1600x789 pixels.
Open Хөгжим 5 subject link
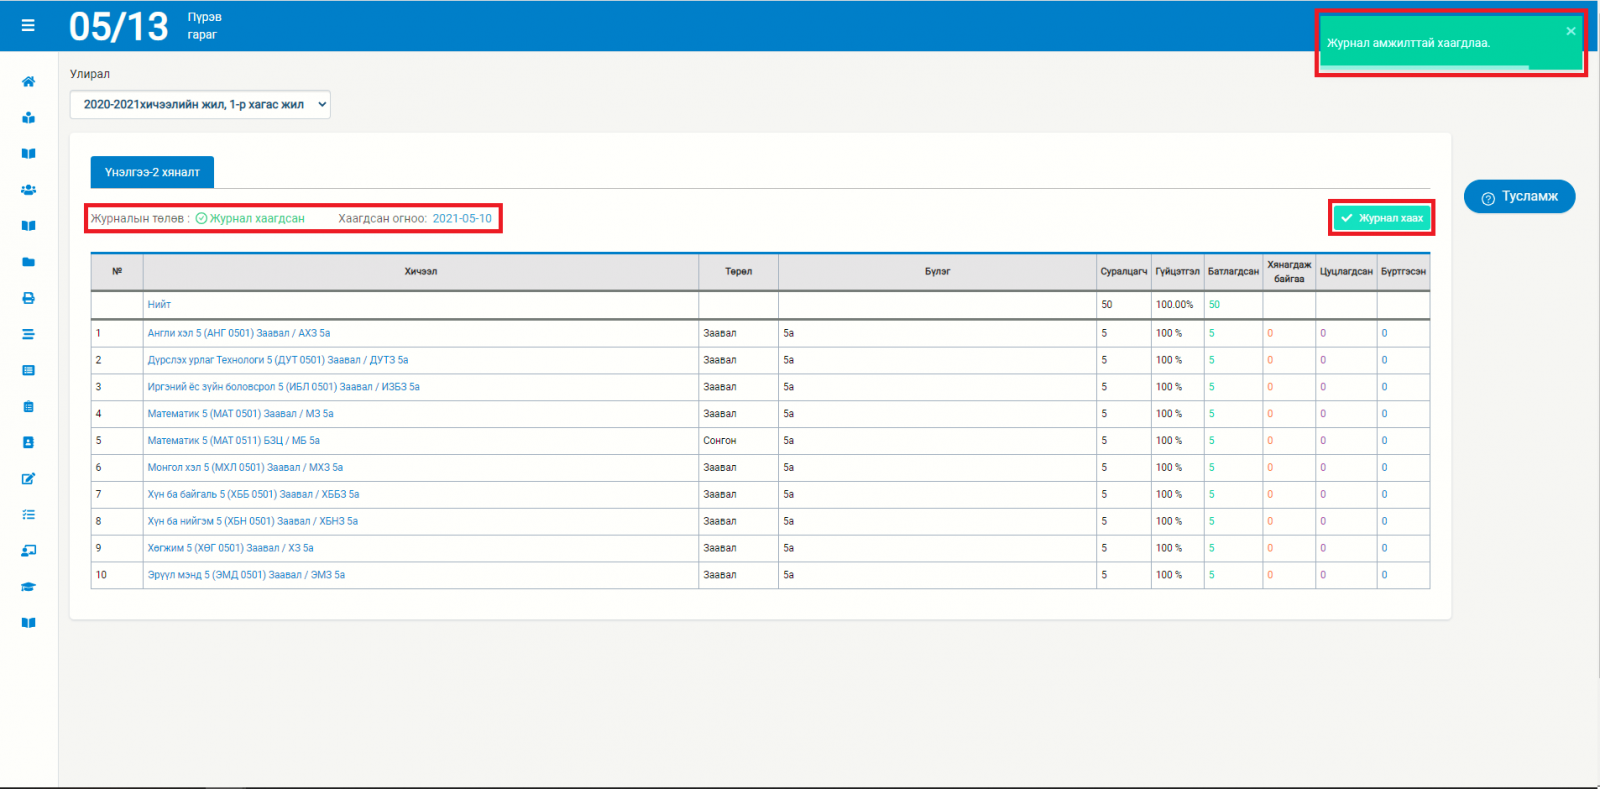pos(231,549)
